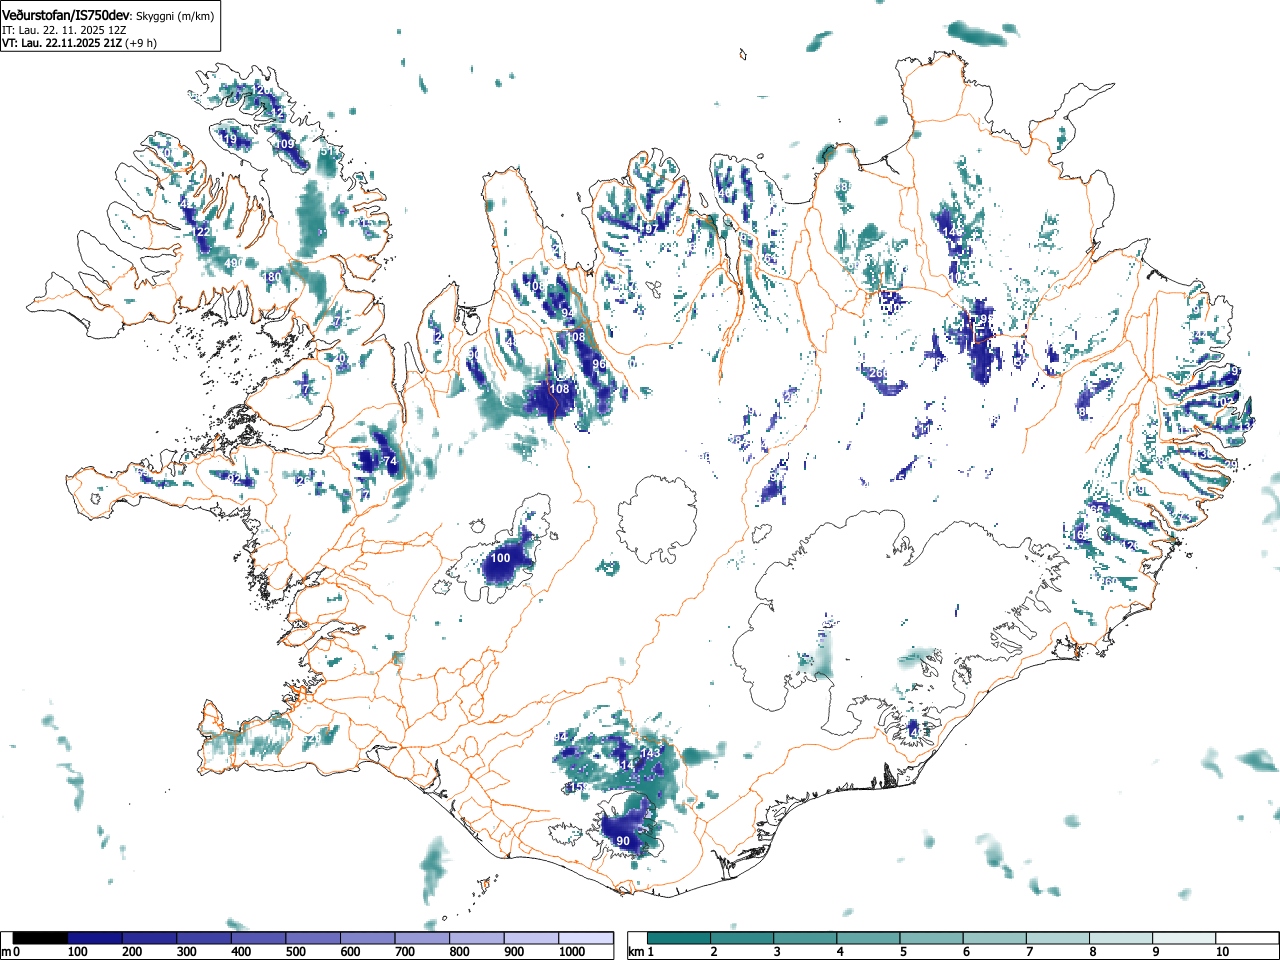Select the '(+9 h)' forecast offset text
The height and width of the screenshot is (960, 1280).
click(x=140, y=44)
